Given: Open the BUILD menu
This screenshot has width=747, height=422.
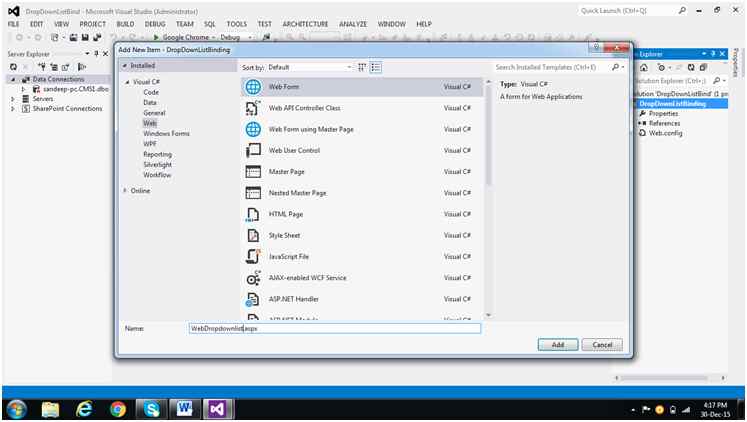Looking at the screenshot, I should [125, 24].
